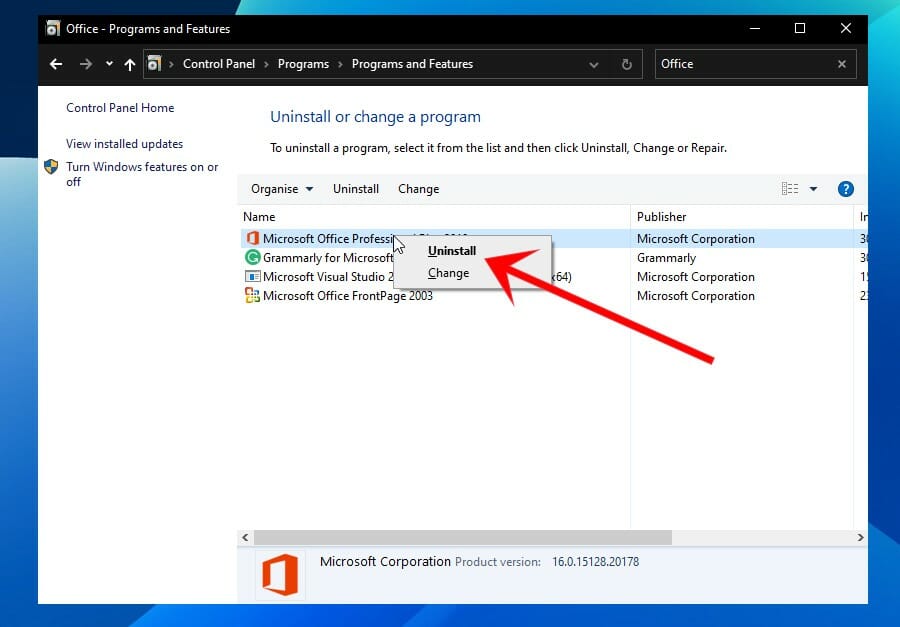Open the Organise dropdown
Image resolution: width=900 pixels, height=627 pixels.
(282, 189)
